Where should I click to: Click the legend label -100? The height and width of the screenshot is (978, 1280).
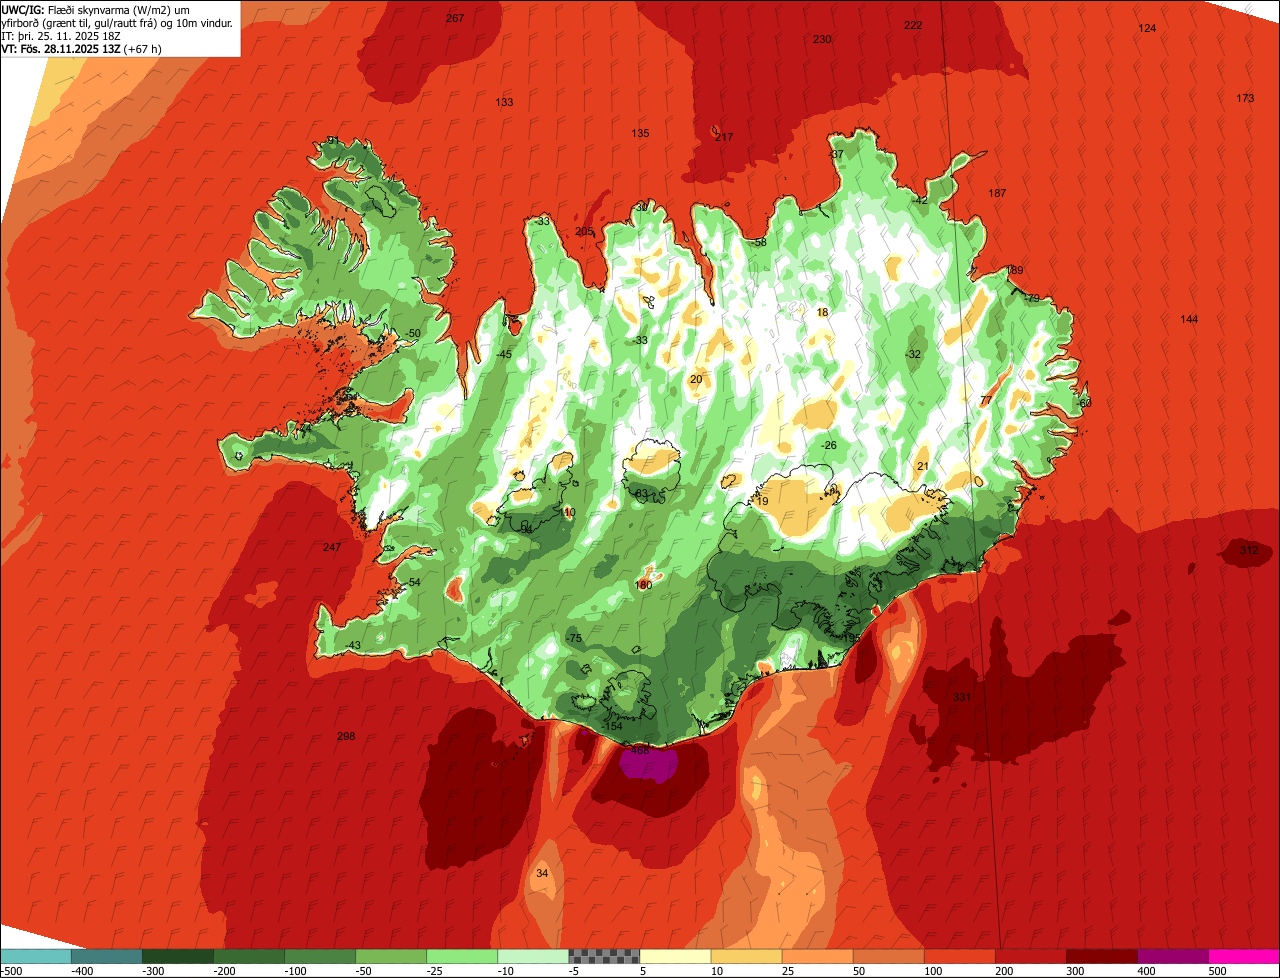coord(295,971)
